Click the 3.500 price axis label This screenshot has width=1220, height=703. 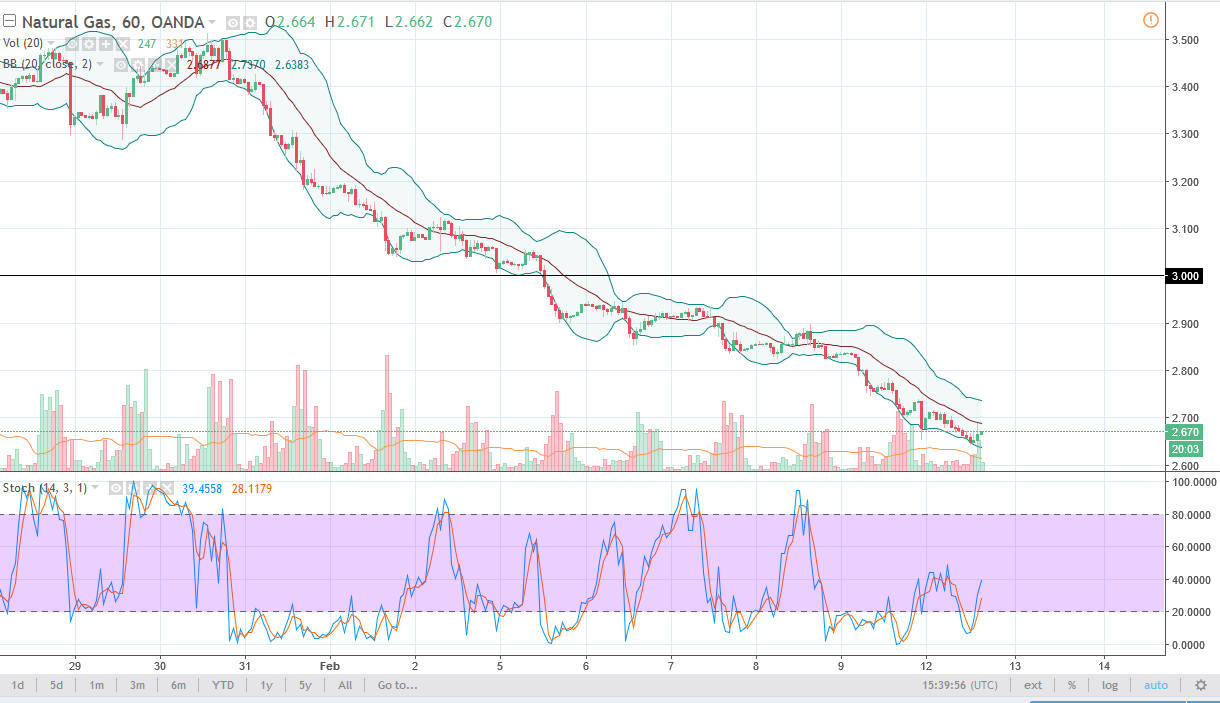tap(1185, 40)
